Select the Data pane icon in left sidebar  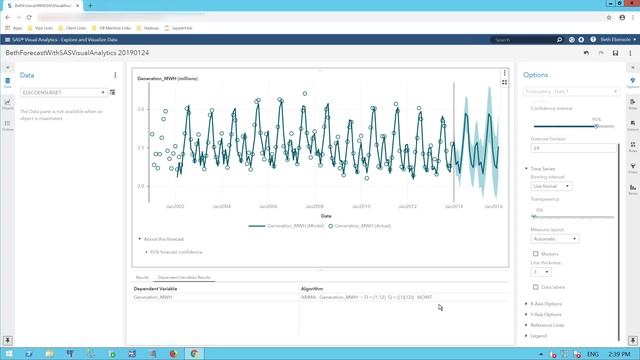click(7, 82)
